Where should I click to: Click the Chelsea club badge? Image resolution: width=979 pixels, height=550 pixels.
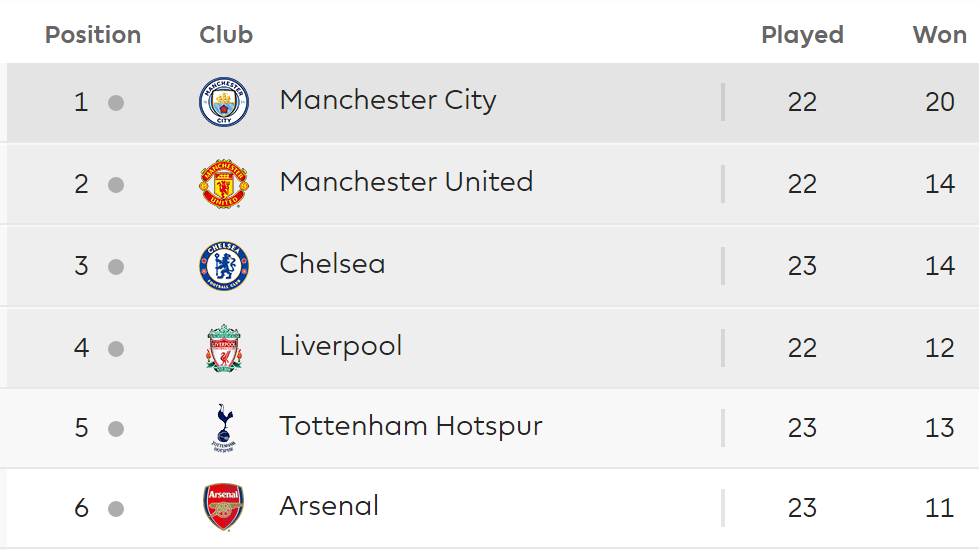(224, 266)
